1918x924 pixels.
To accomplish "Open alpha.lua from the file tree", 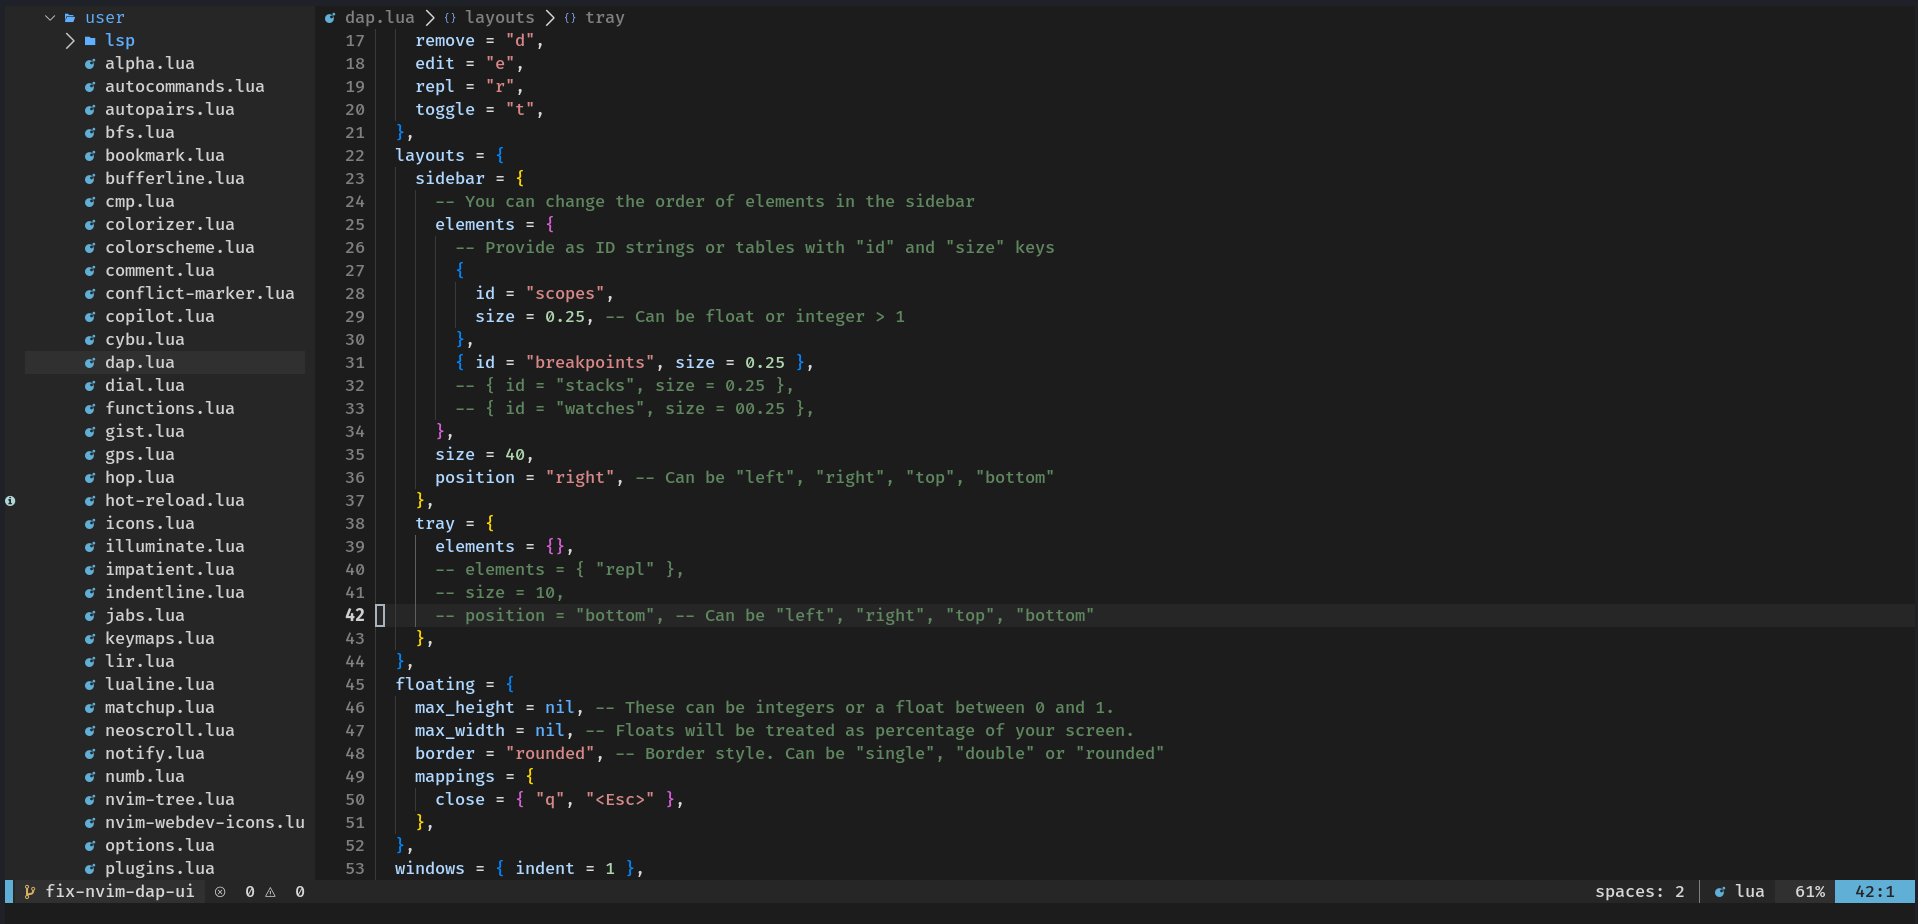I will (x=150, y=64).
